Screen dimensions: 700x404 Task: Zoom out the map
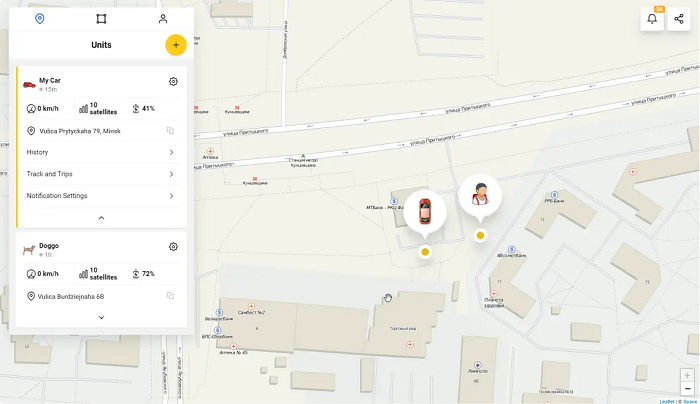pyautogui.click(x=688, y=388)
